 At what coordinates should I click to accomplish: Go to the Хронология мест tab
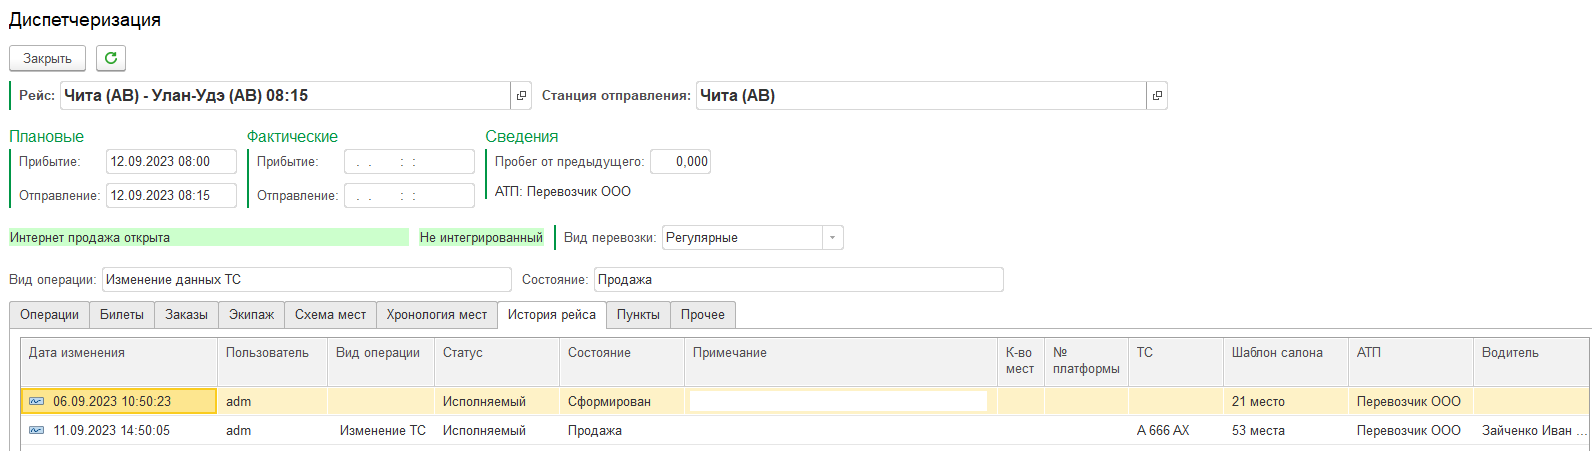coord(436,315)
